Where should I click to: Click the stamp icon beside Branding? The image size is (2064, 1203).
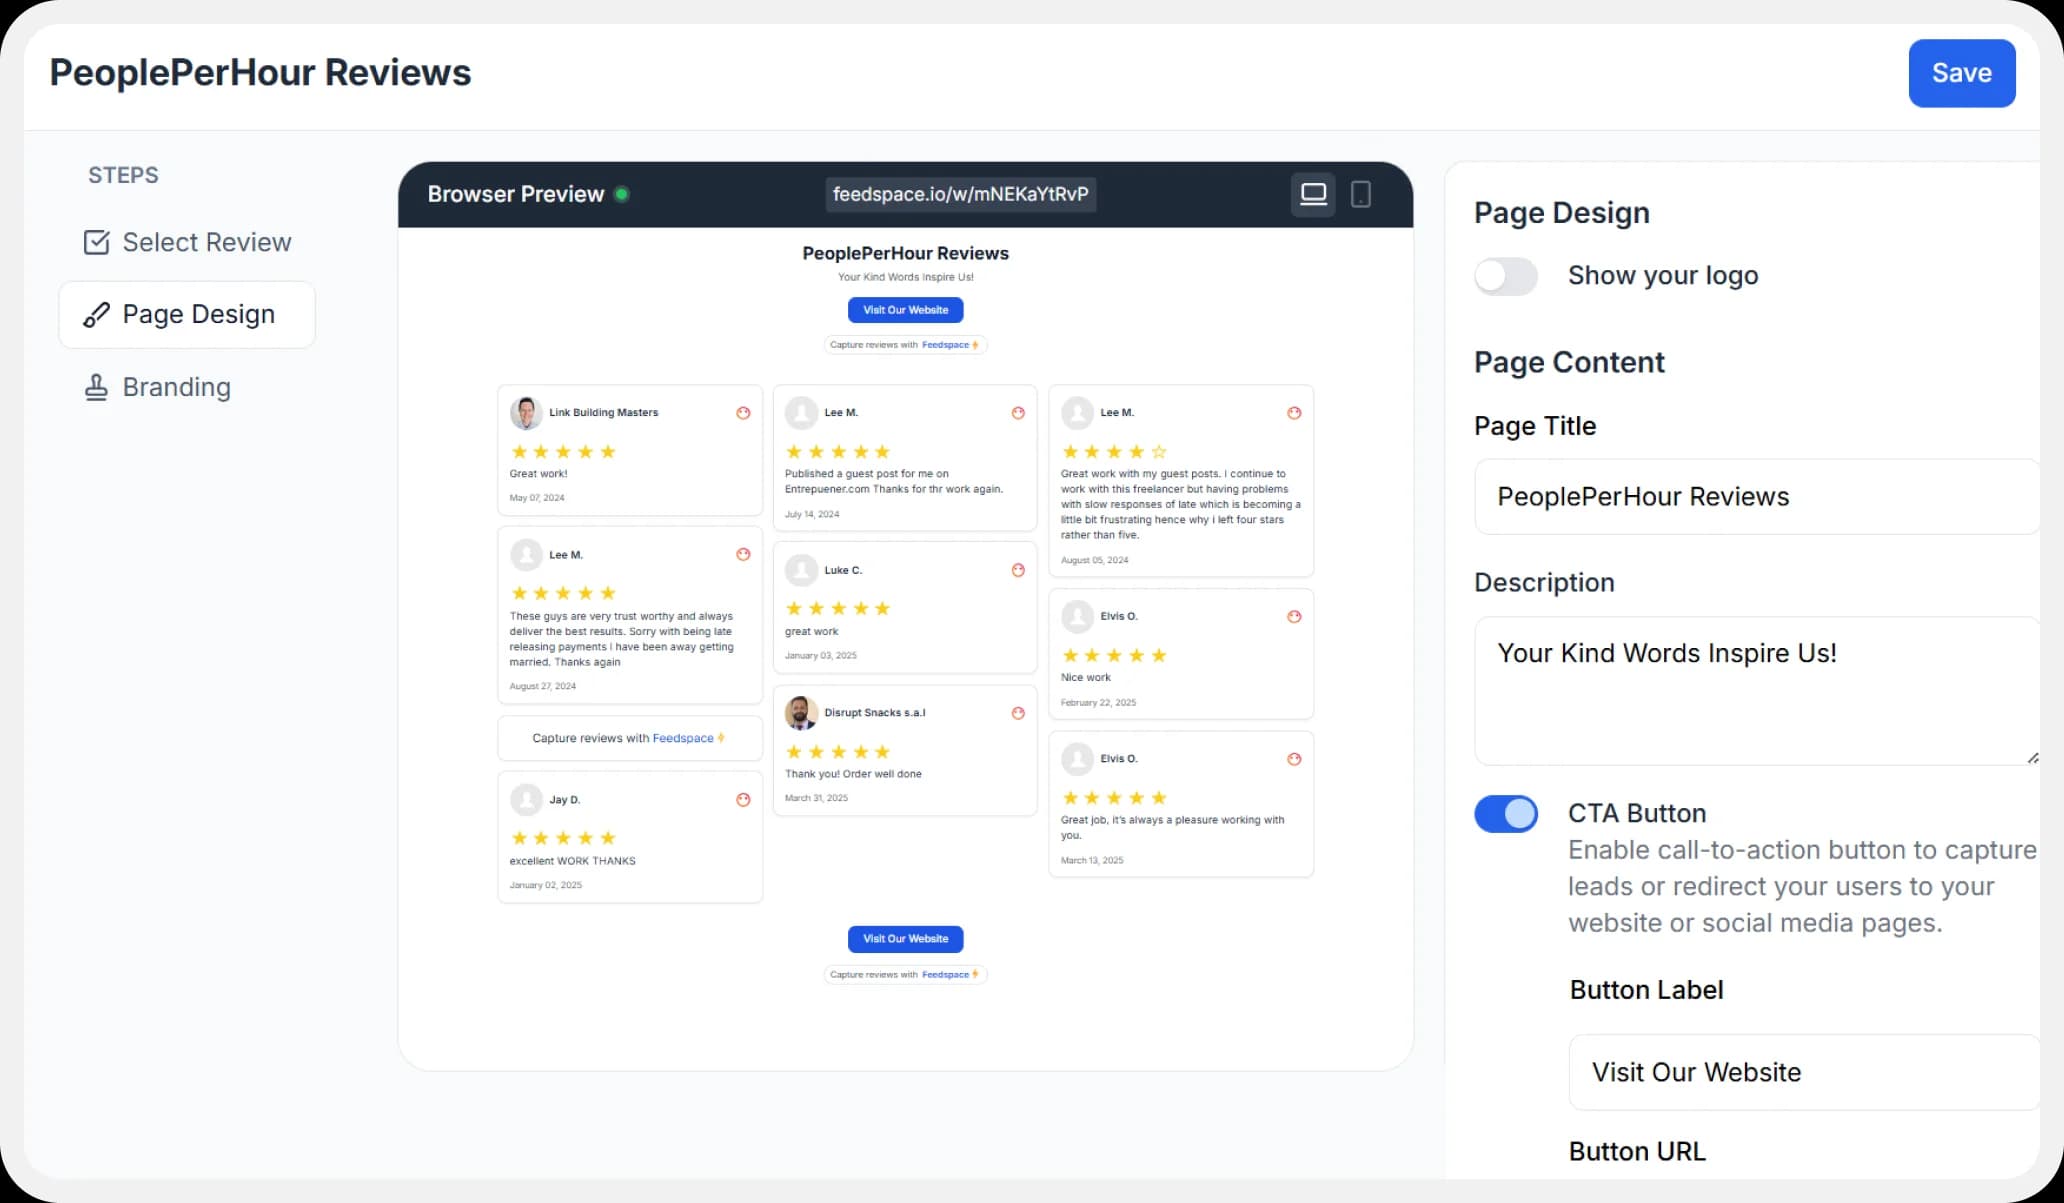pos(96,387)
